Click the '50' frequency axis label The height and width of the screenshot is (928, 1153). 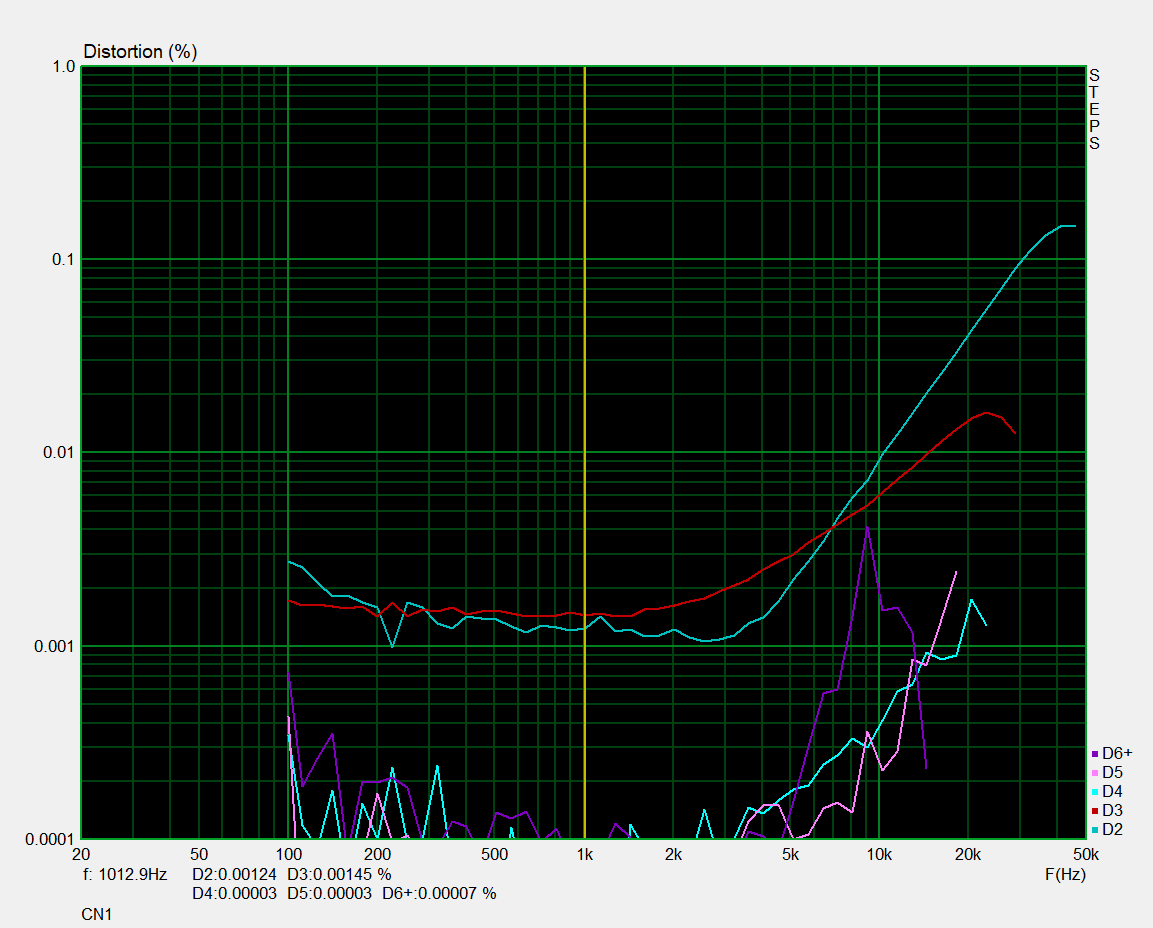[199, 855]
